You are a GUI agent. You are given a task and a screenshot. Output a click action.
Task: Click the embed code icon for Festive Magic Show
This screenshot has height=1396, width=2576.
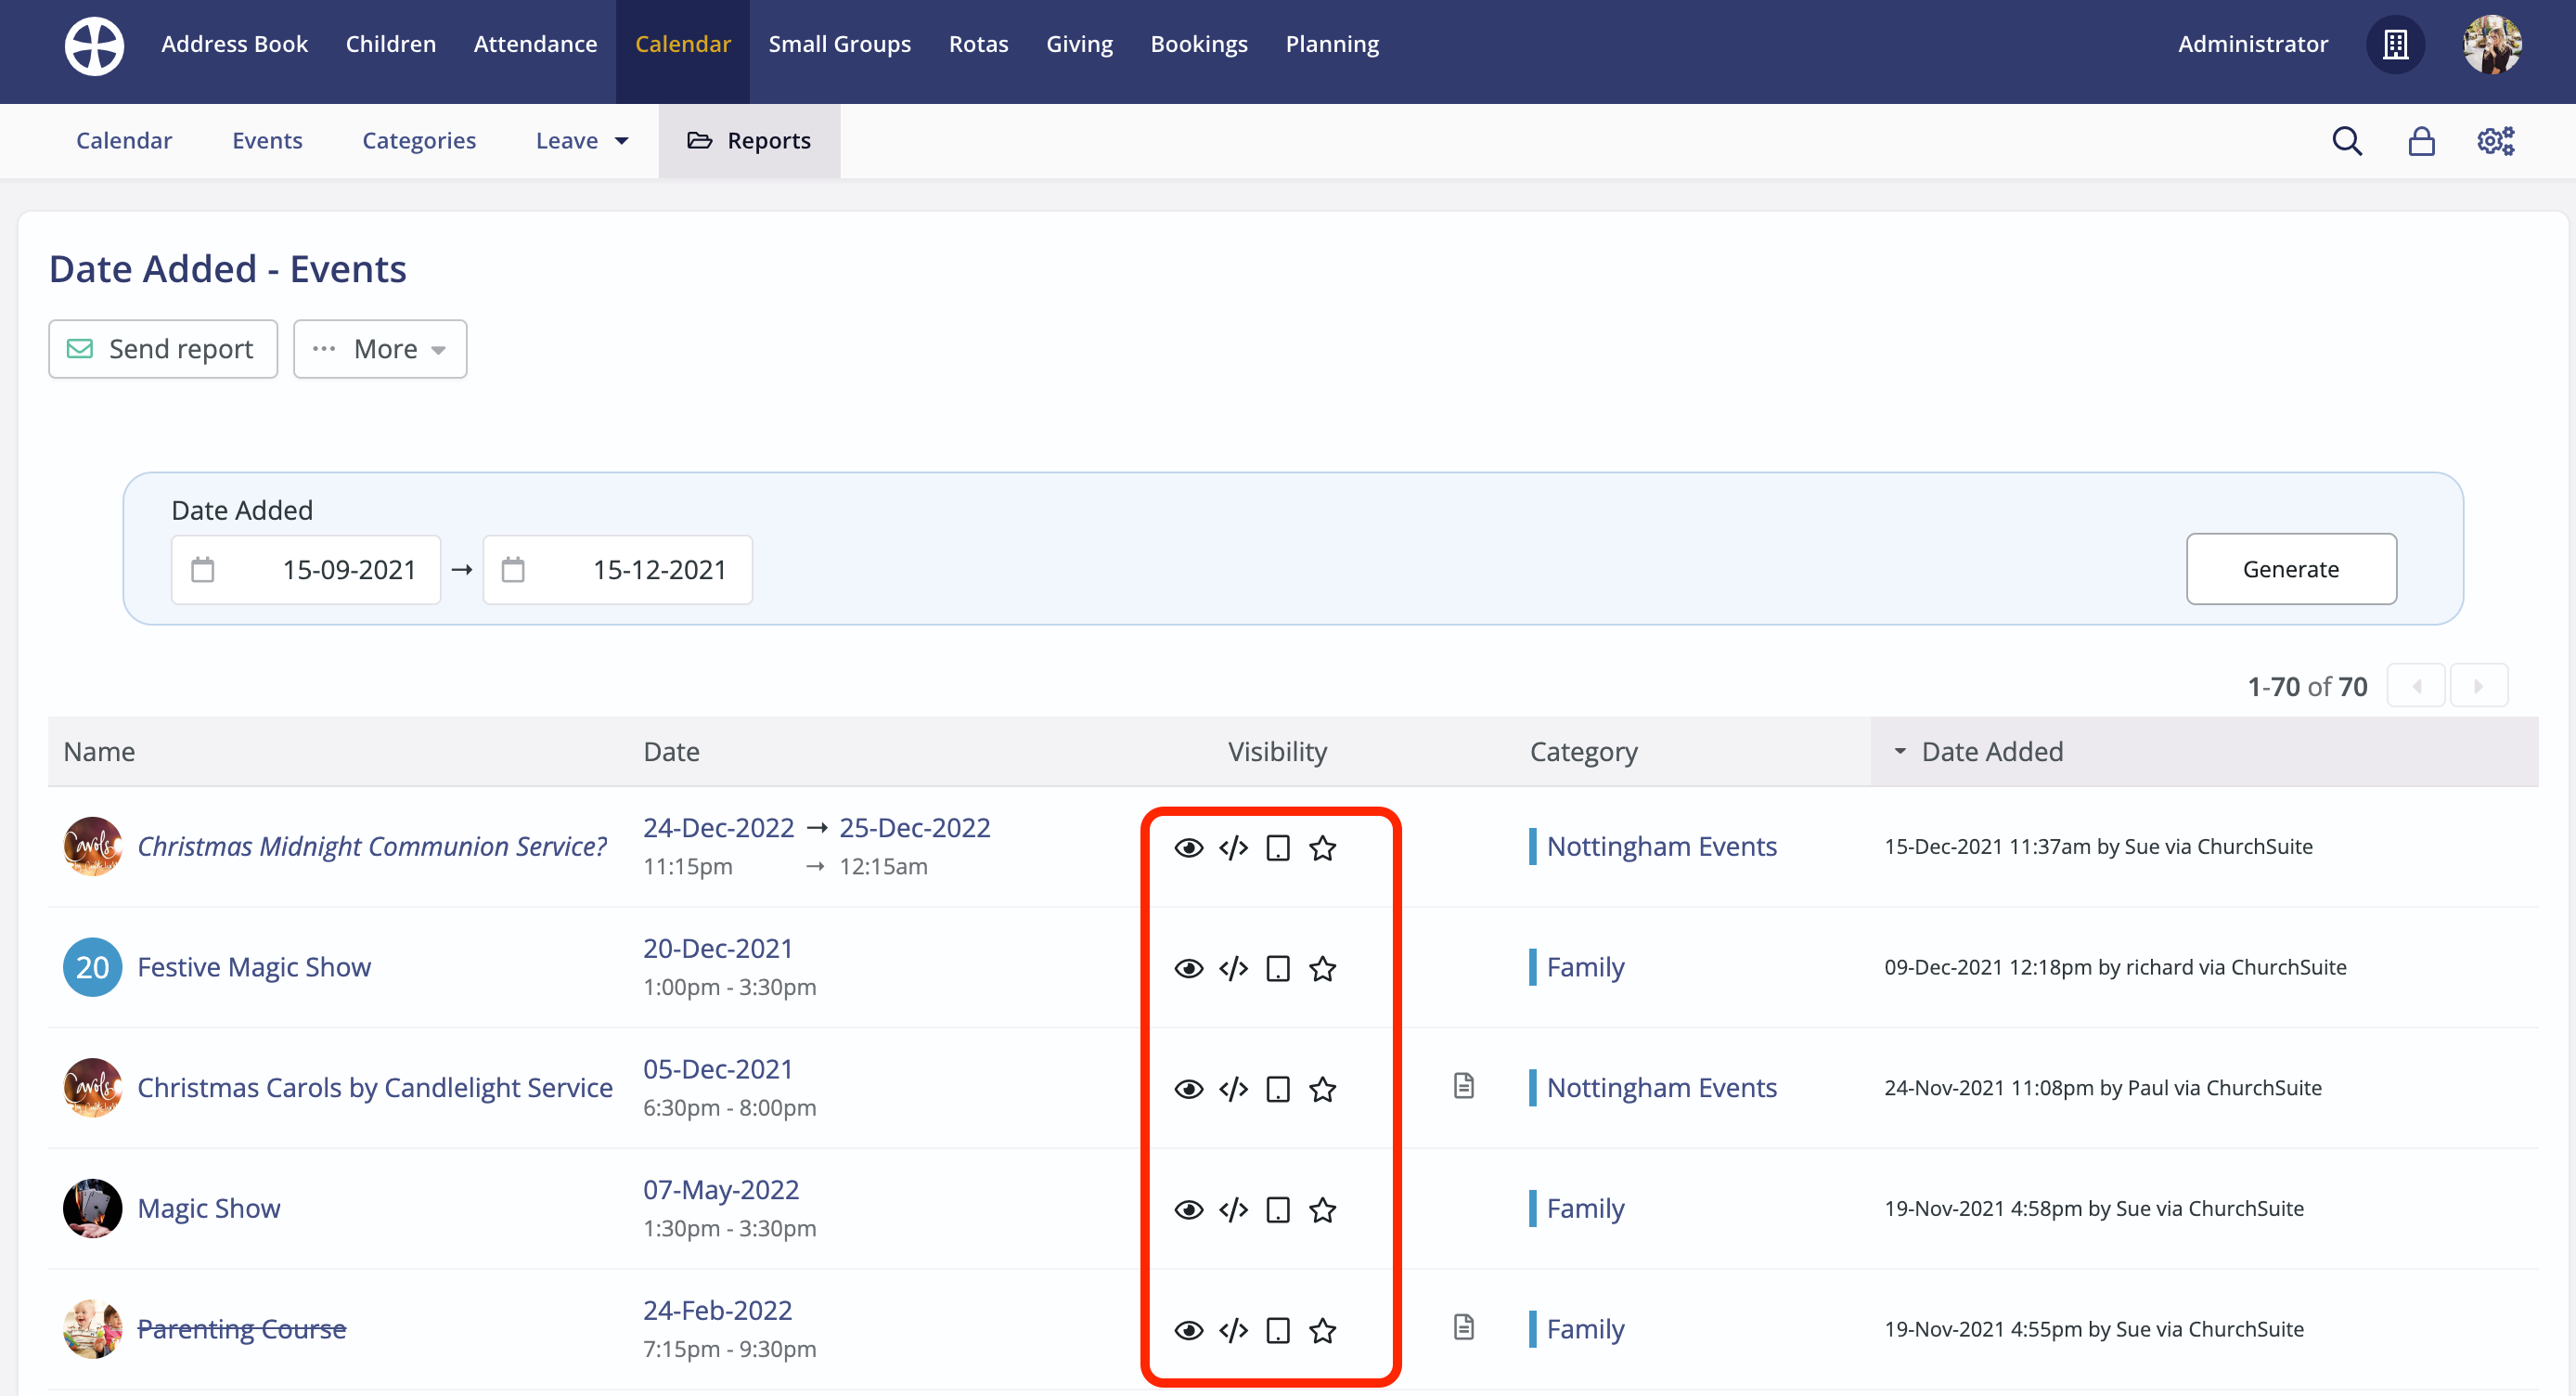coord(1233,968)
